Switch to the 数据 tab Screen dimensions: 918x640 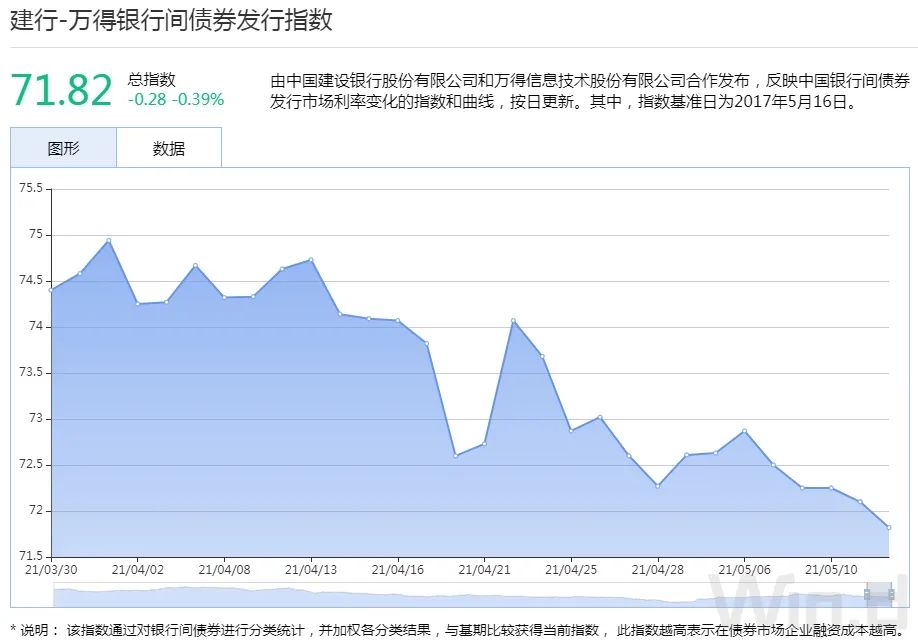pos(169,148)
